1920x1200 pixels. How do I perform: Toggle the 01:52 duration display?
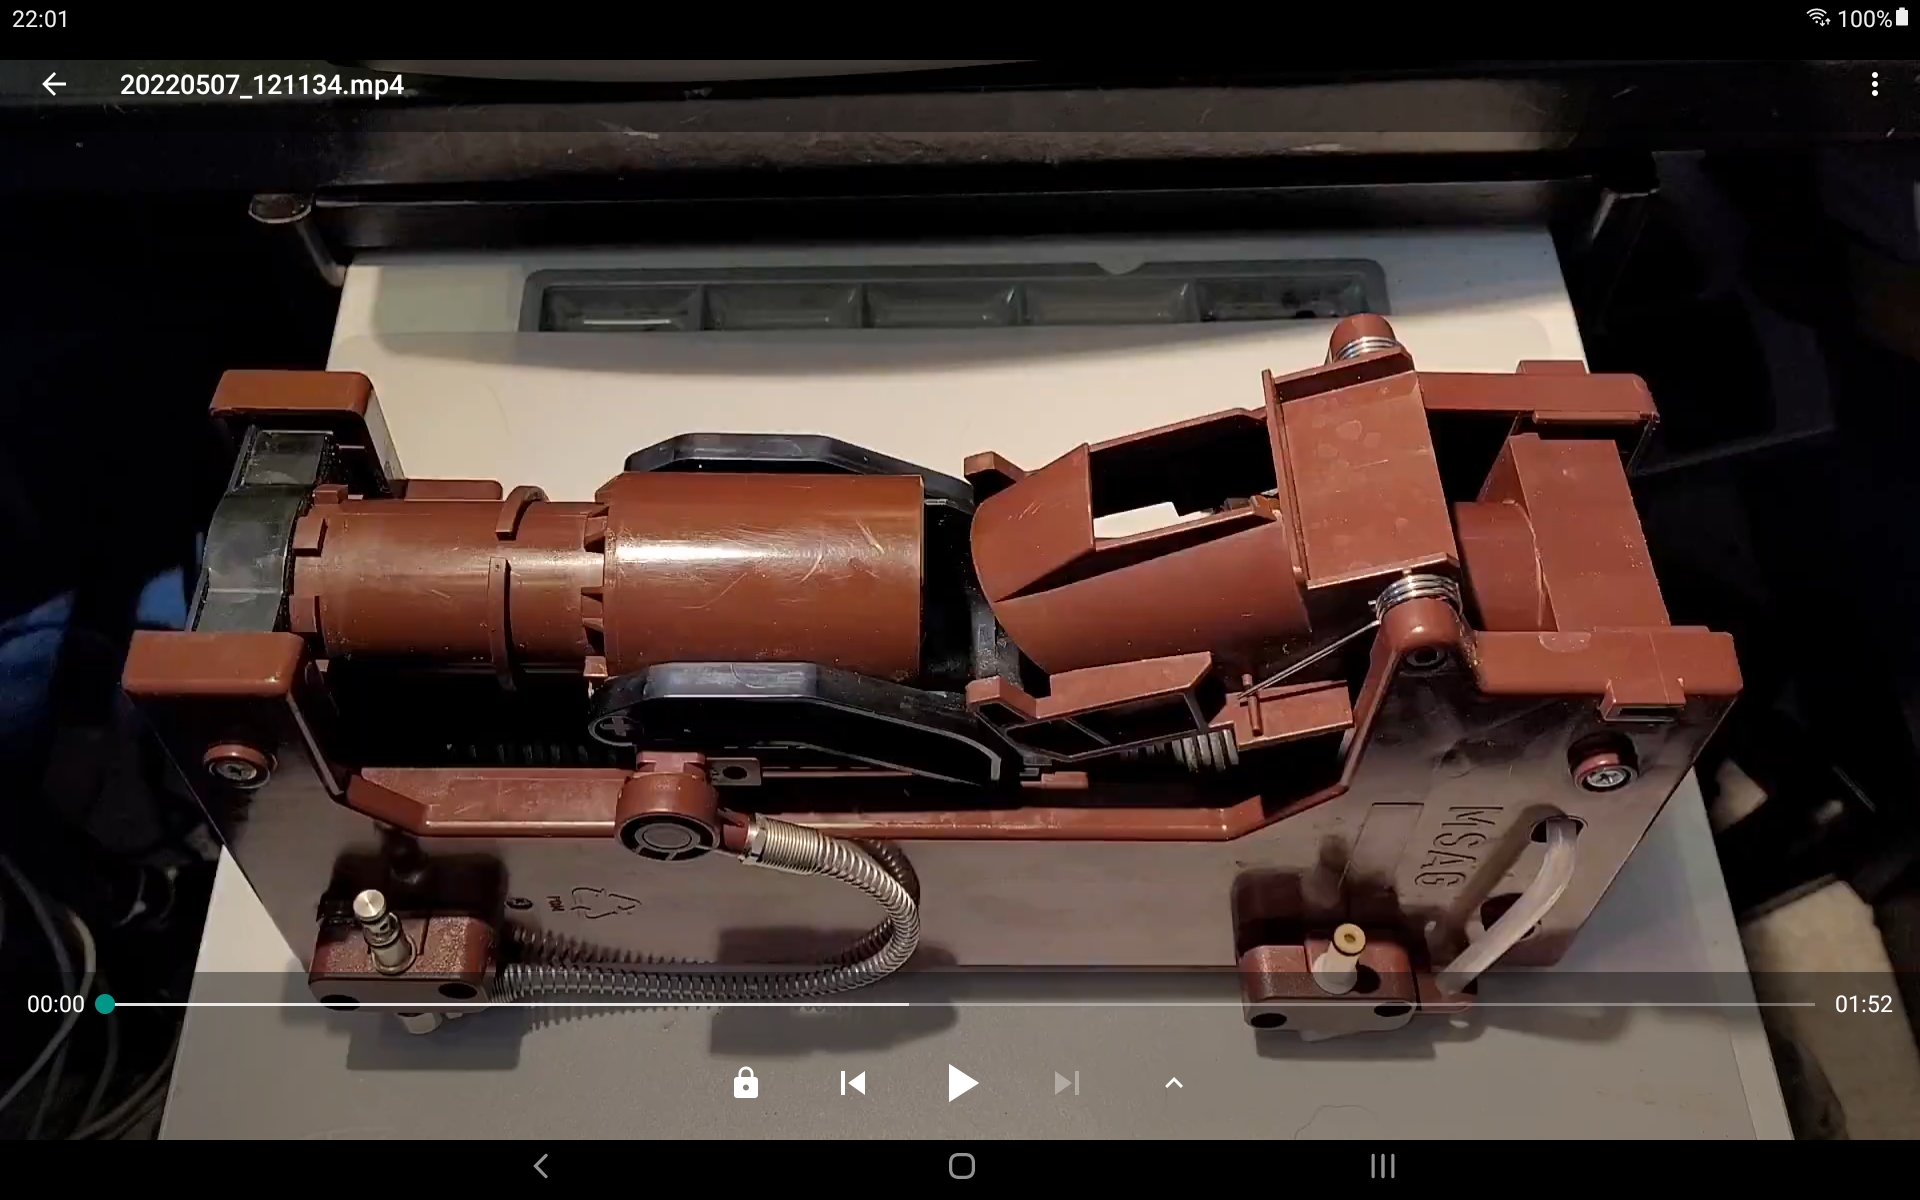pyautogui.click(x=1863, y=1004)
